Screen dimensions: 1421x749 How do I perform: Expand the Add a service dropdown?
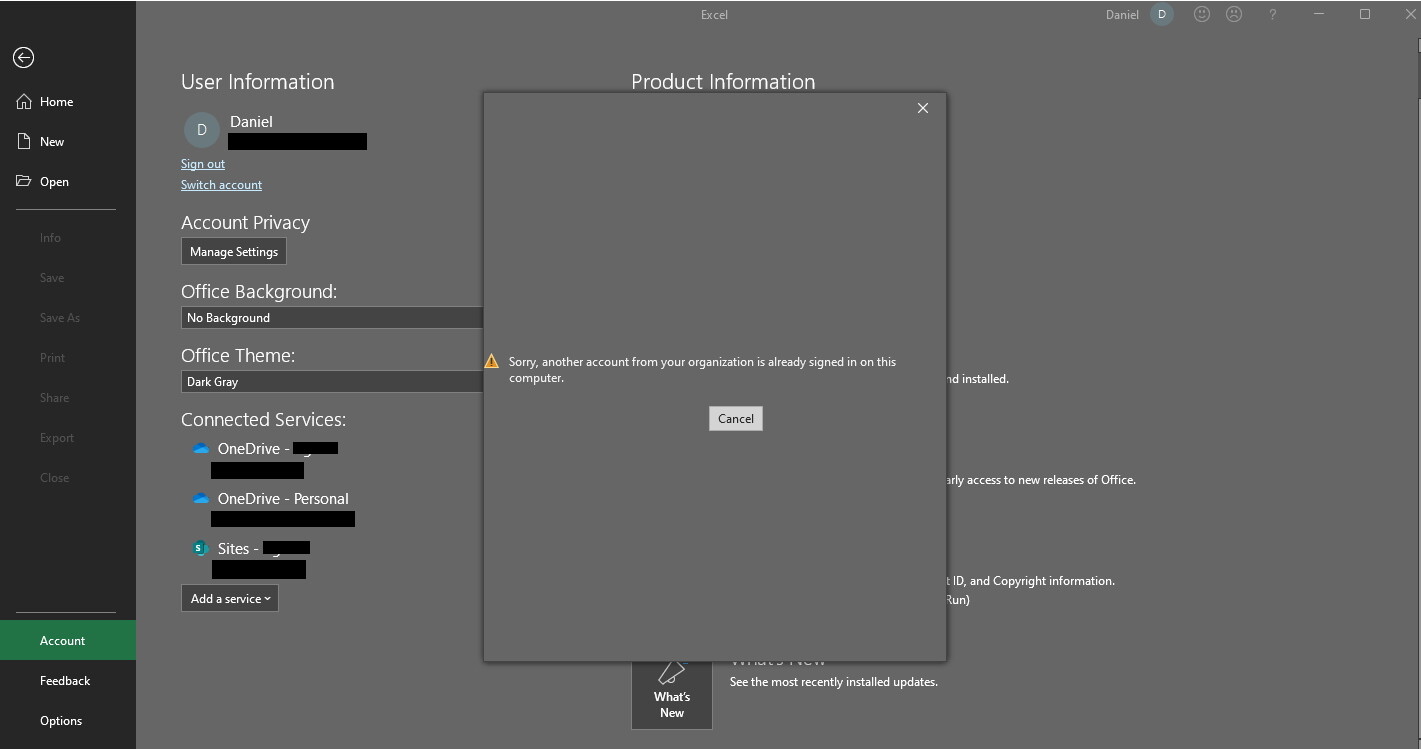point(230,599)
